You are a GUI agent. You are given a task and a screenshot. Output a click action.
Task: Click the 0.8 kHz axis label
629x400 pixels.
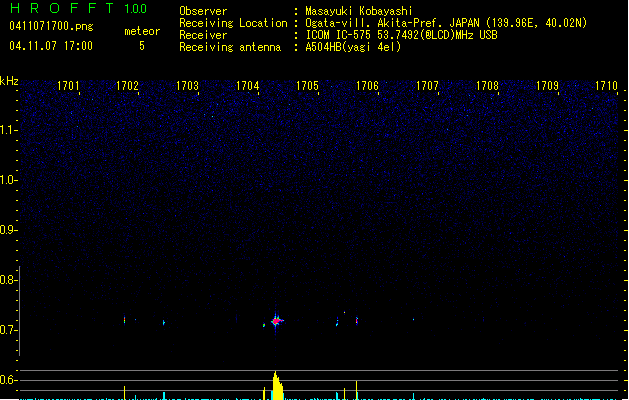(8, 280)
